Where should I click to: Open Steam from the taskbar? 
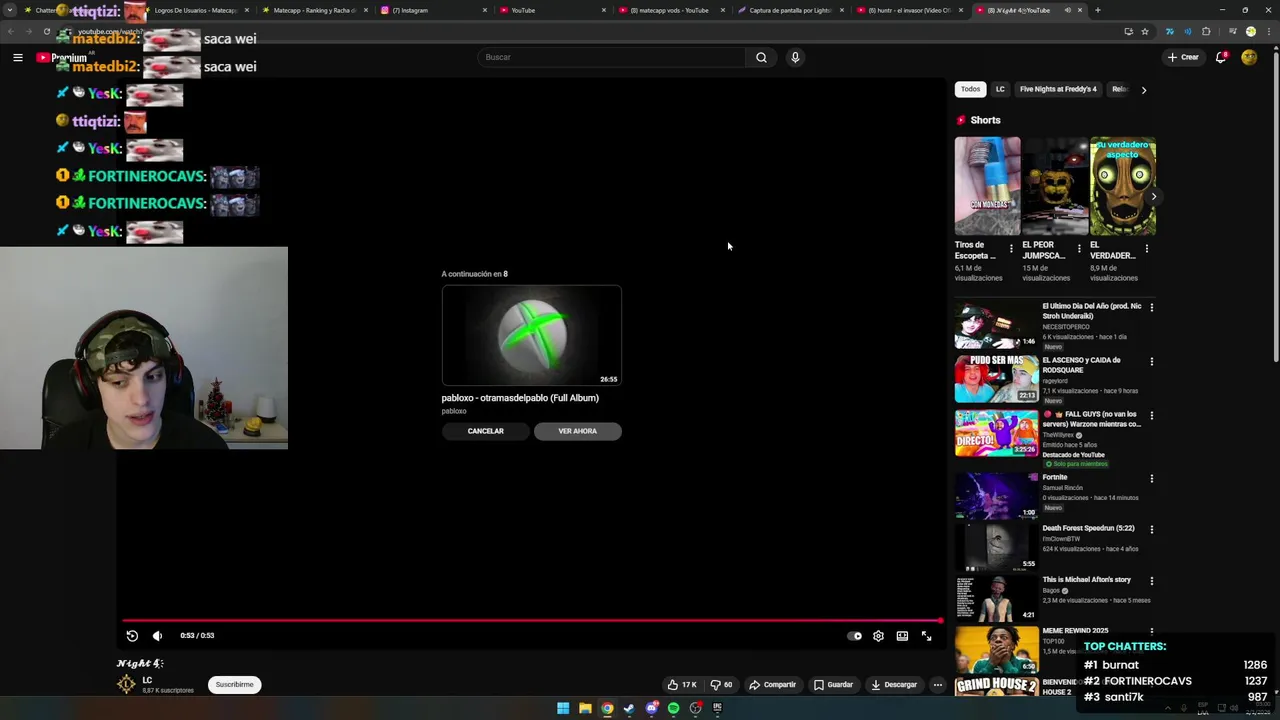pos(629,708)
